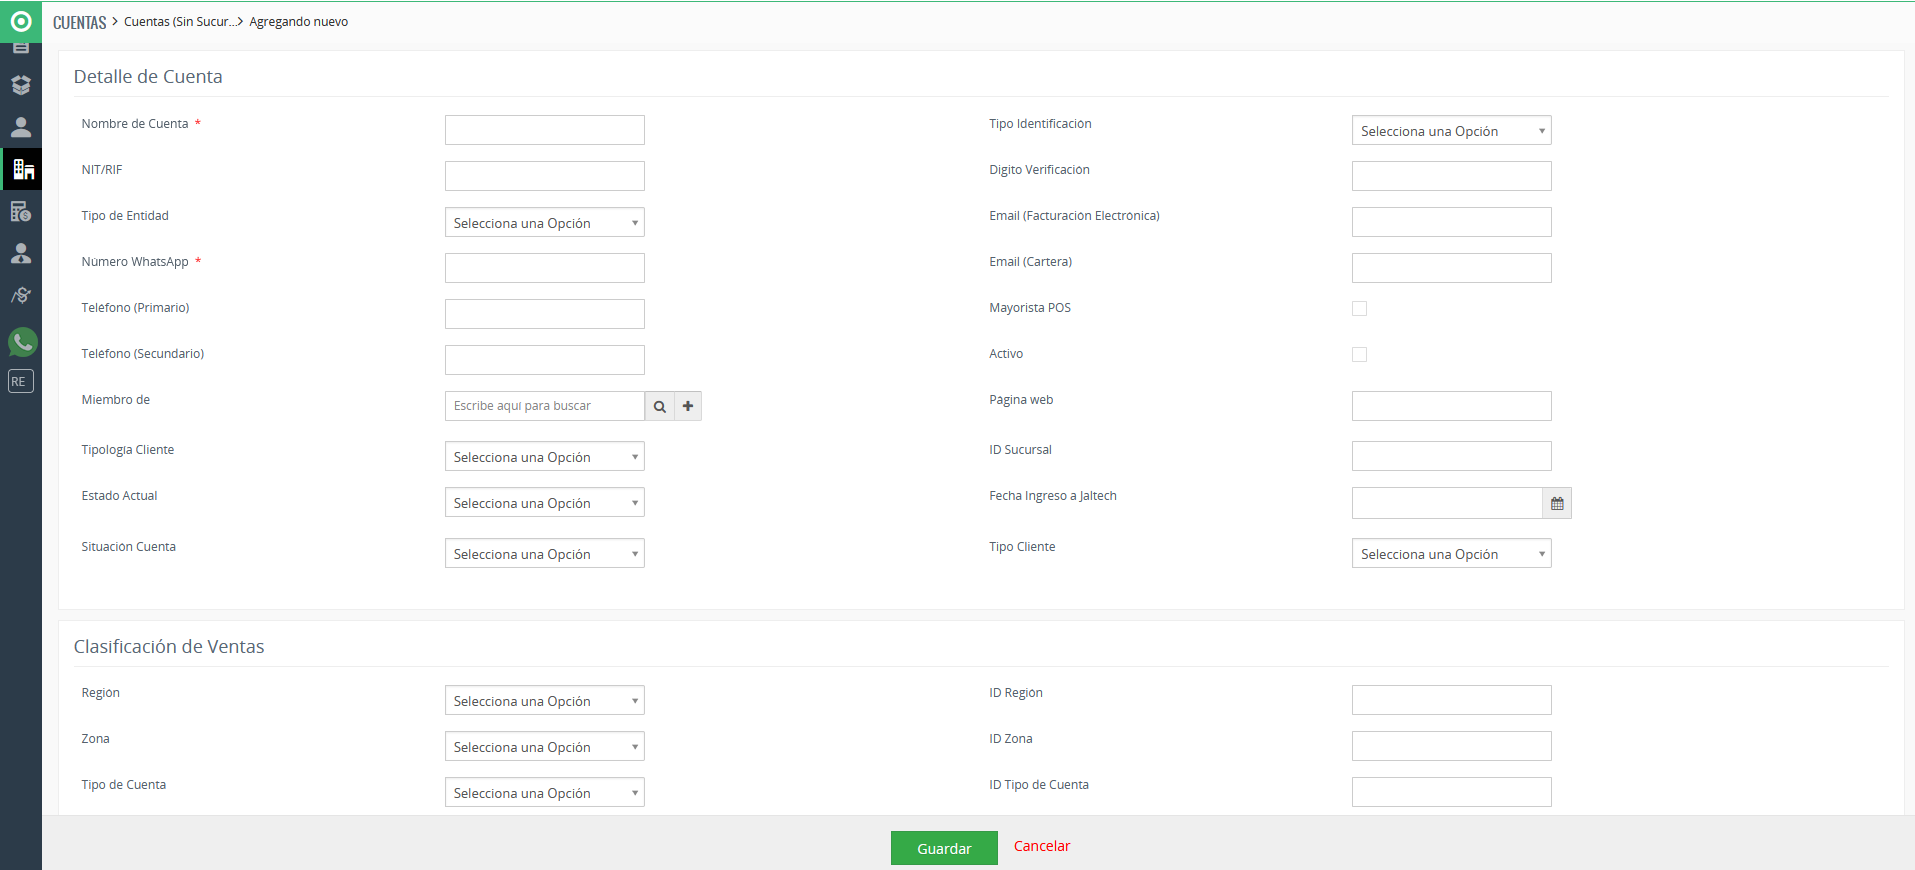The width and height of the screenshot is (1915, 870).
Task: Click the red Cancelar link
Action: [x=1042, y=846]
